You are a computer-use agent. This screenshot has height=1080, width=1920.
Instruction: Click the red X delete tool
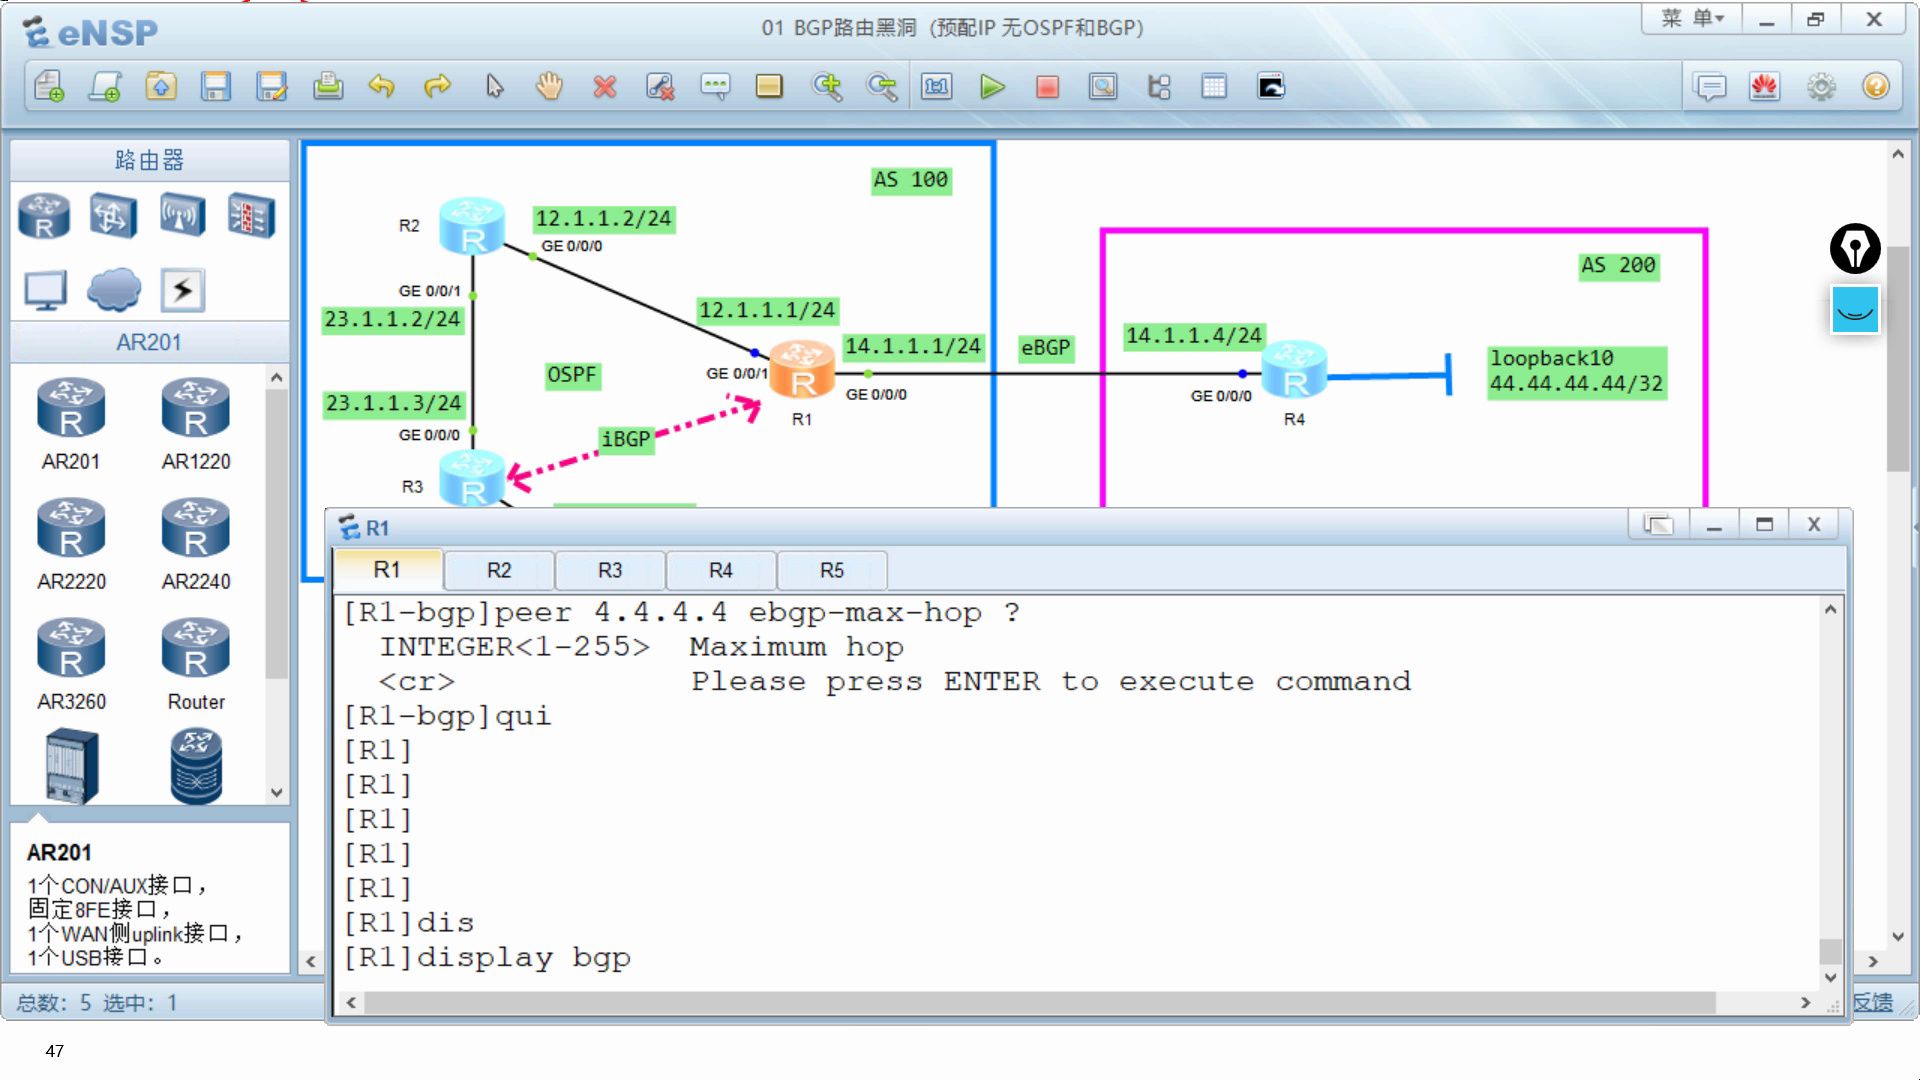tap(604, 87)
